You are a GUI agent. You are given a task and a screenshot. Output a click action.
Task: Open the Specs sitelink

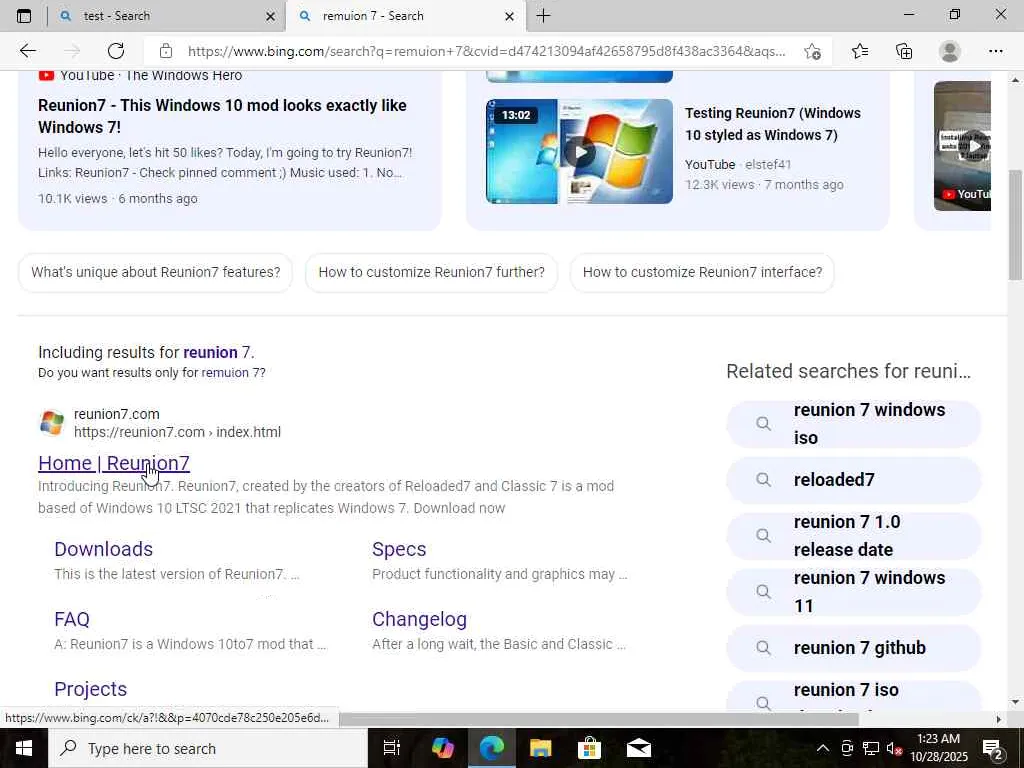click(399, 549)
